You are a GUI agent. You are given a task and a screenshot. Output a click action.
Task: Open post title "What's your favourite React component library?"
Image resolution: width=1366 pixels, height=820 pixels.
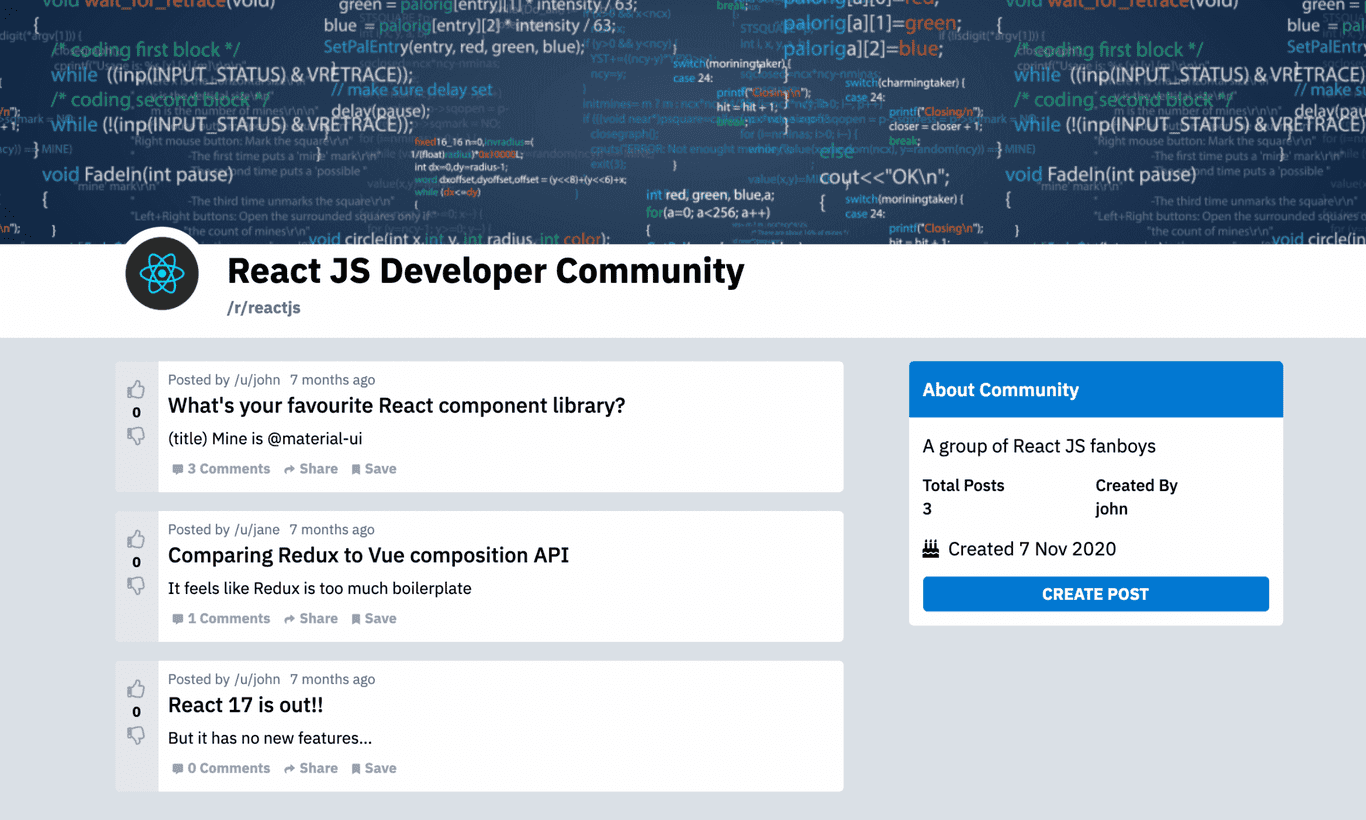click(x=396, y=405)
